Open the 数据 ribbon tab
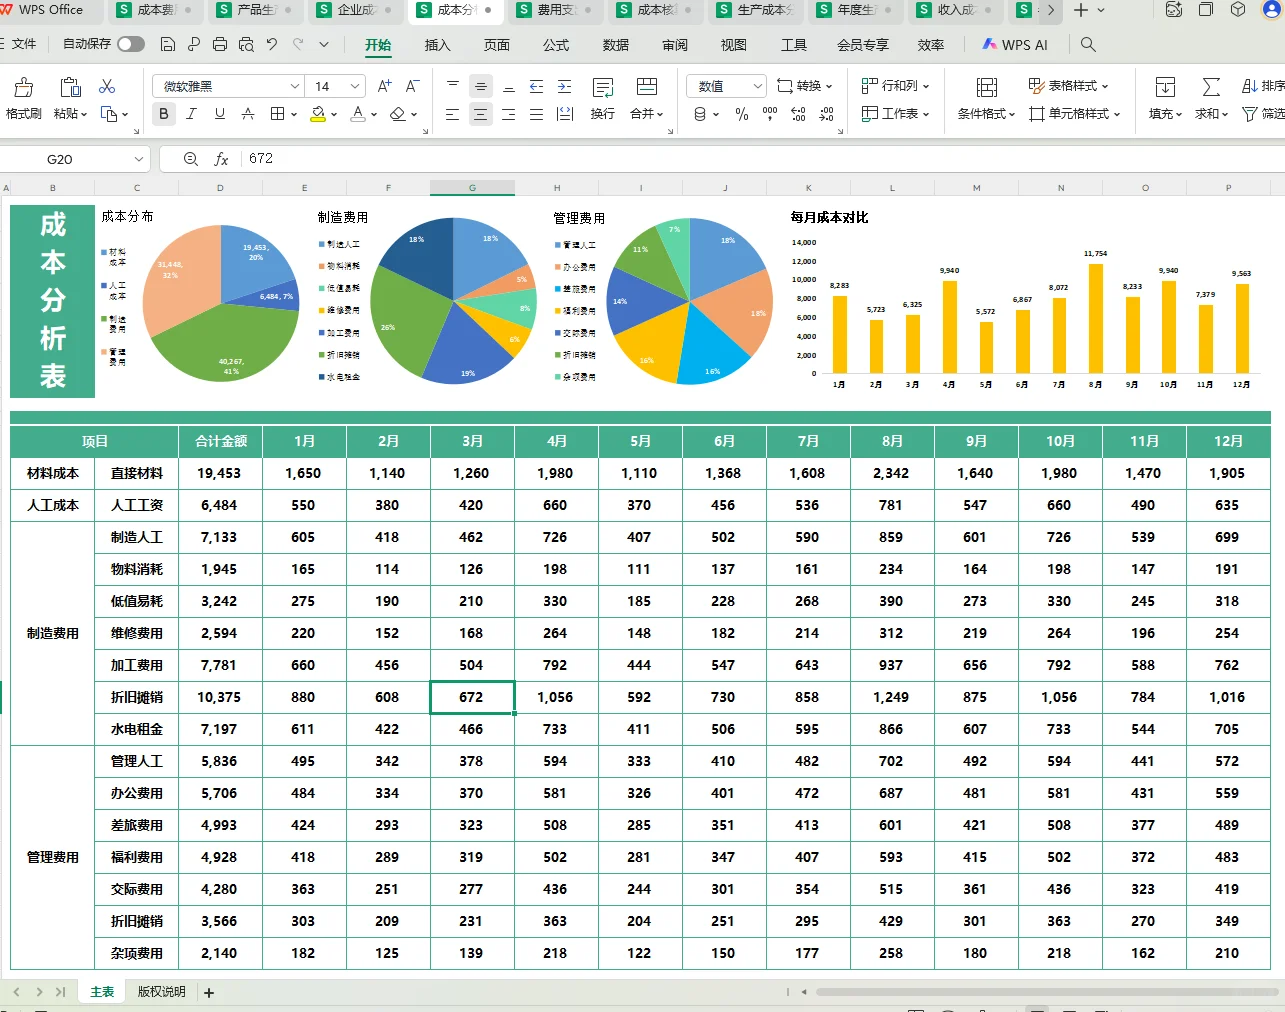This screenshot has height=1012, width=1285. pos(616,45)
